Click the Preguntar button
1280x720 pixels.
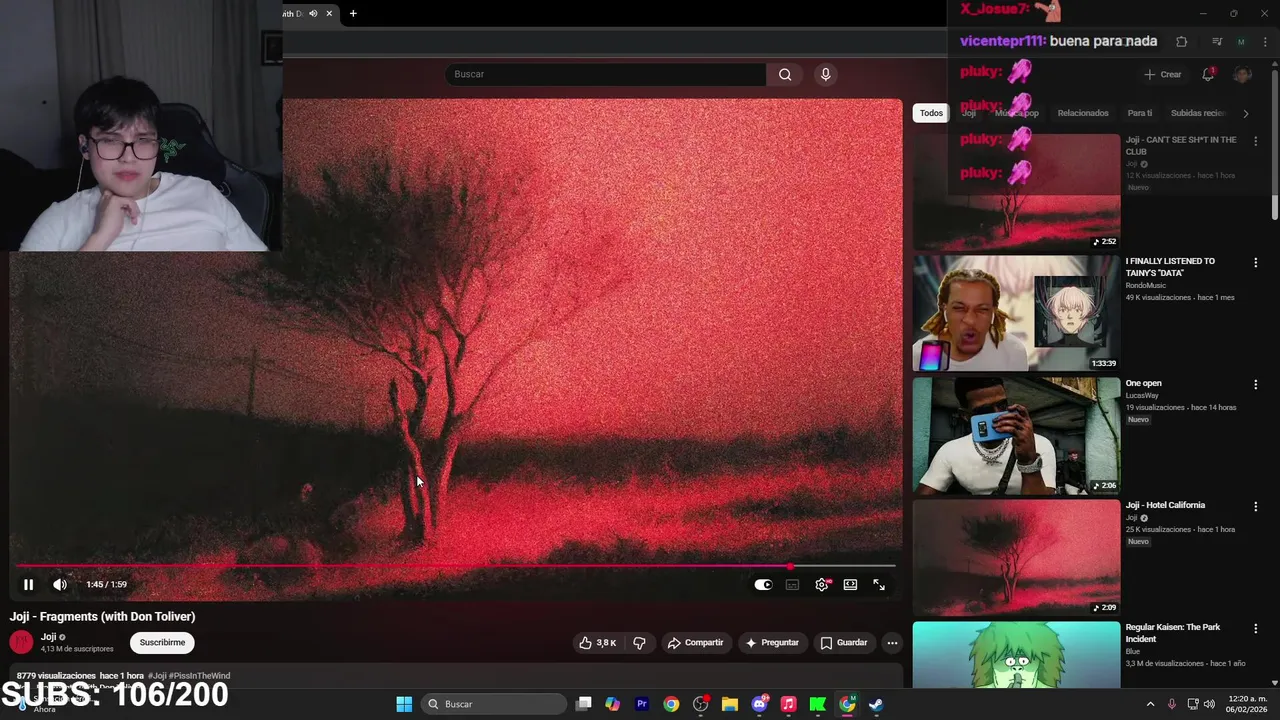tap(771, 643)
